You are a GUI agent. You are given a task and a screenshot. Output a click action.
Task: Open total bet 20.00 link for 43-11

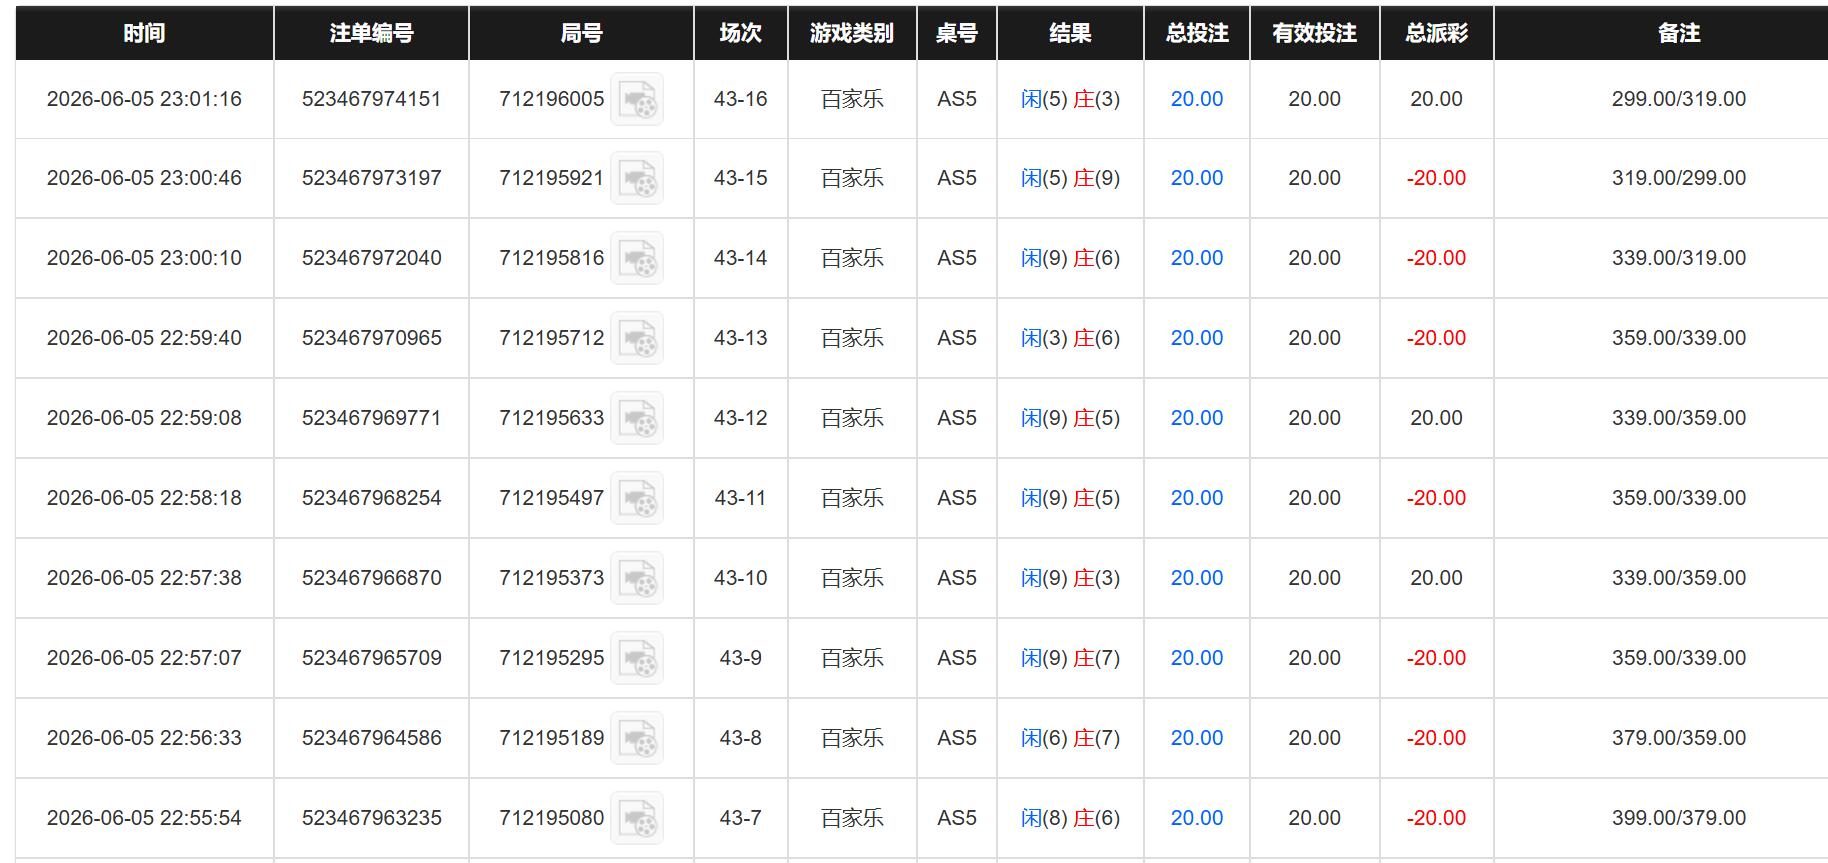(x=1197, y=498)
